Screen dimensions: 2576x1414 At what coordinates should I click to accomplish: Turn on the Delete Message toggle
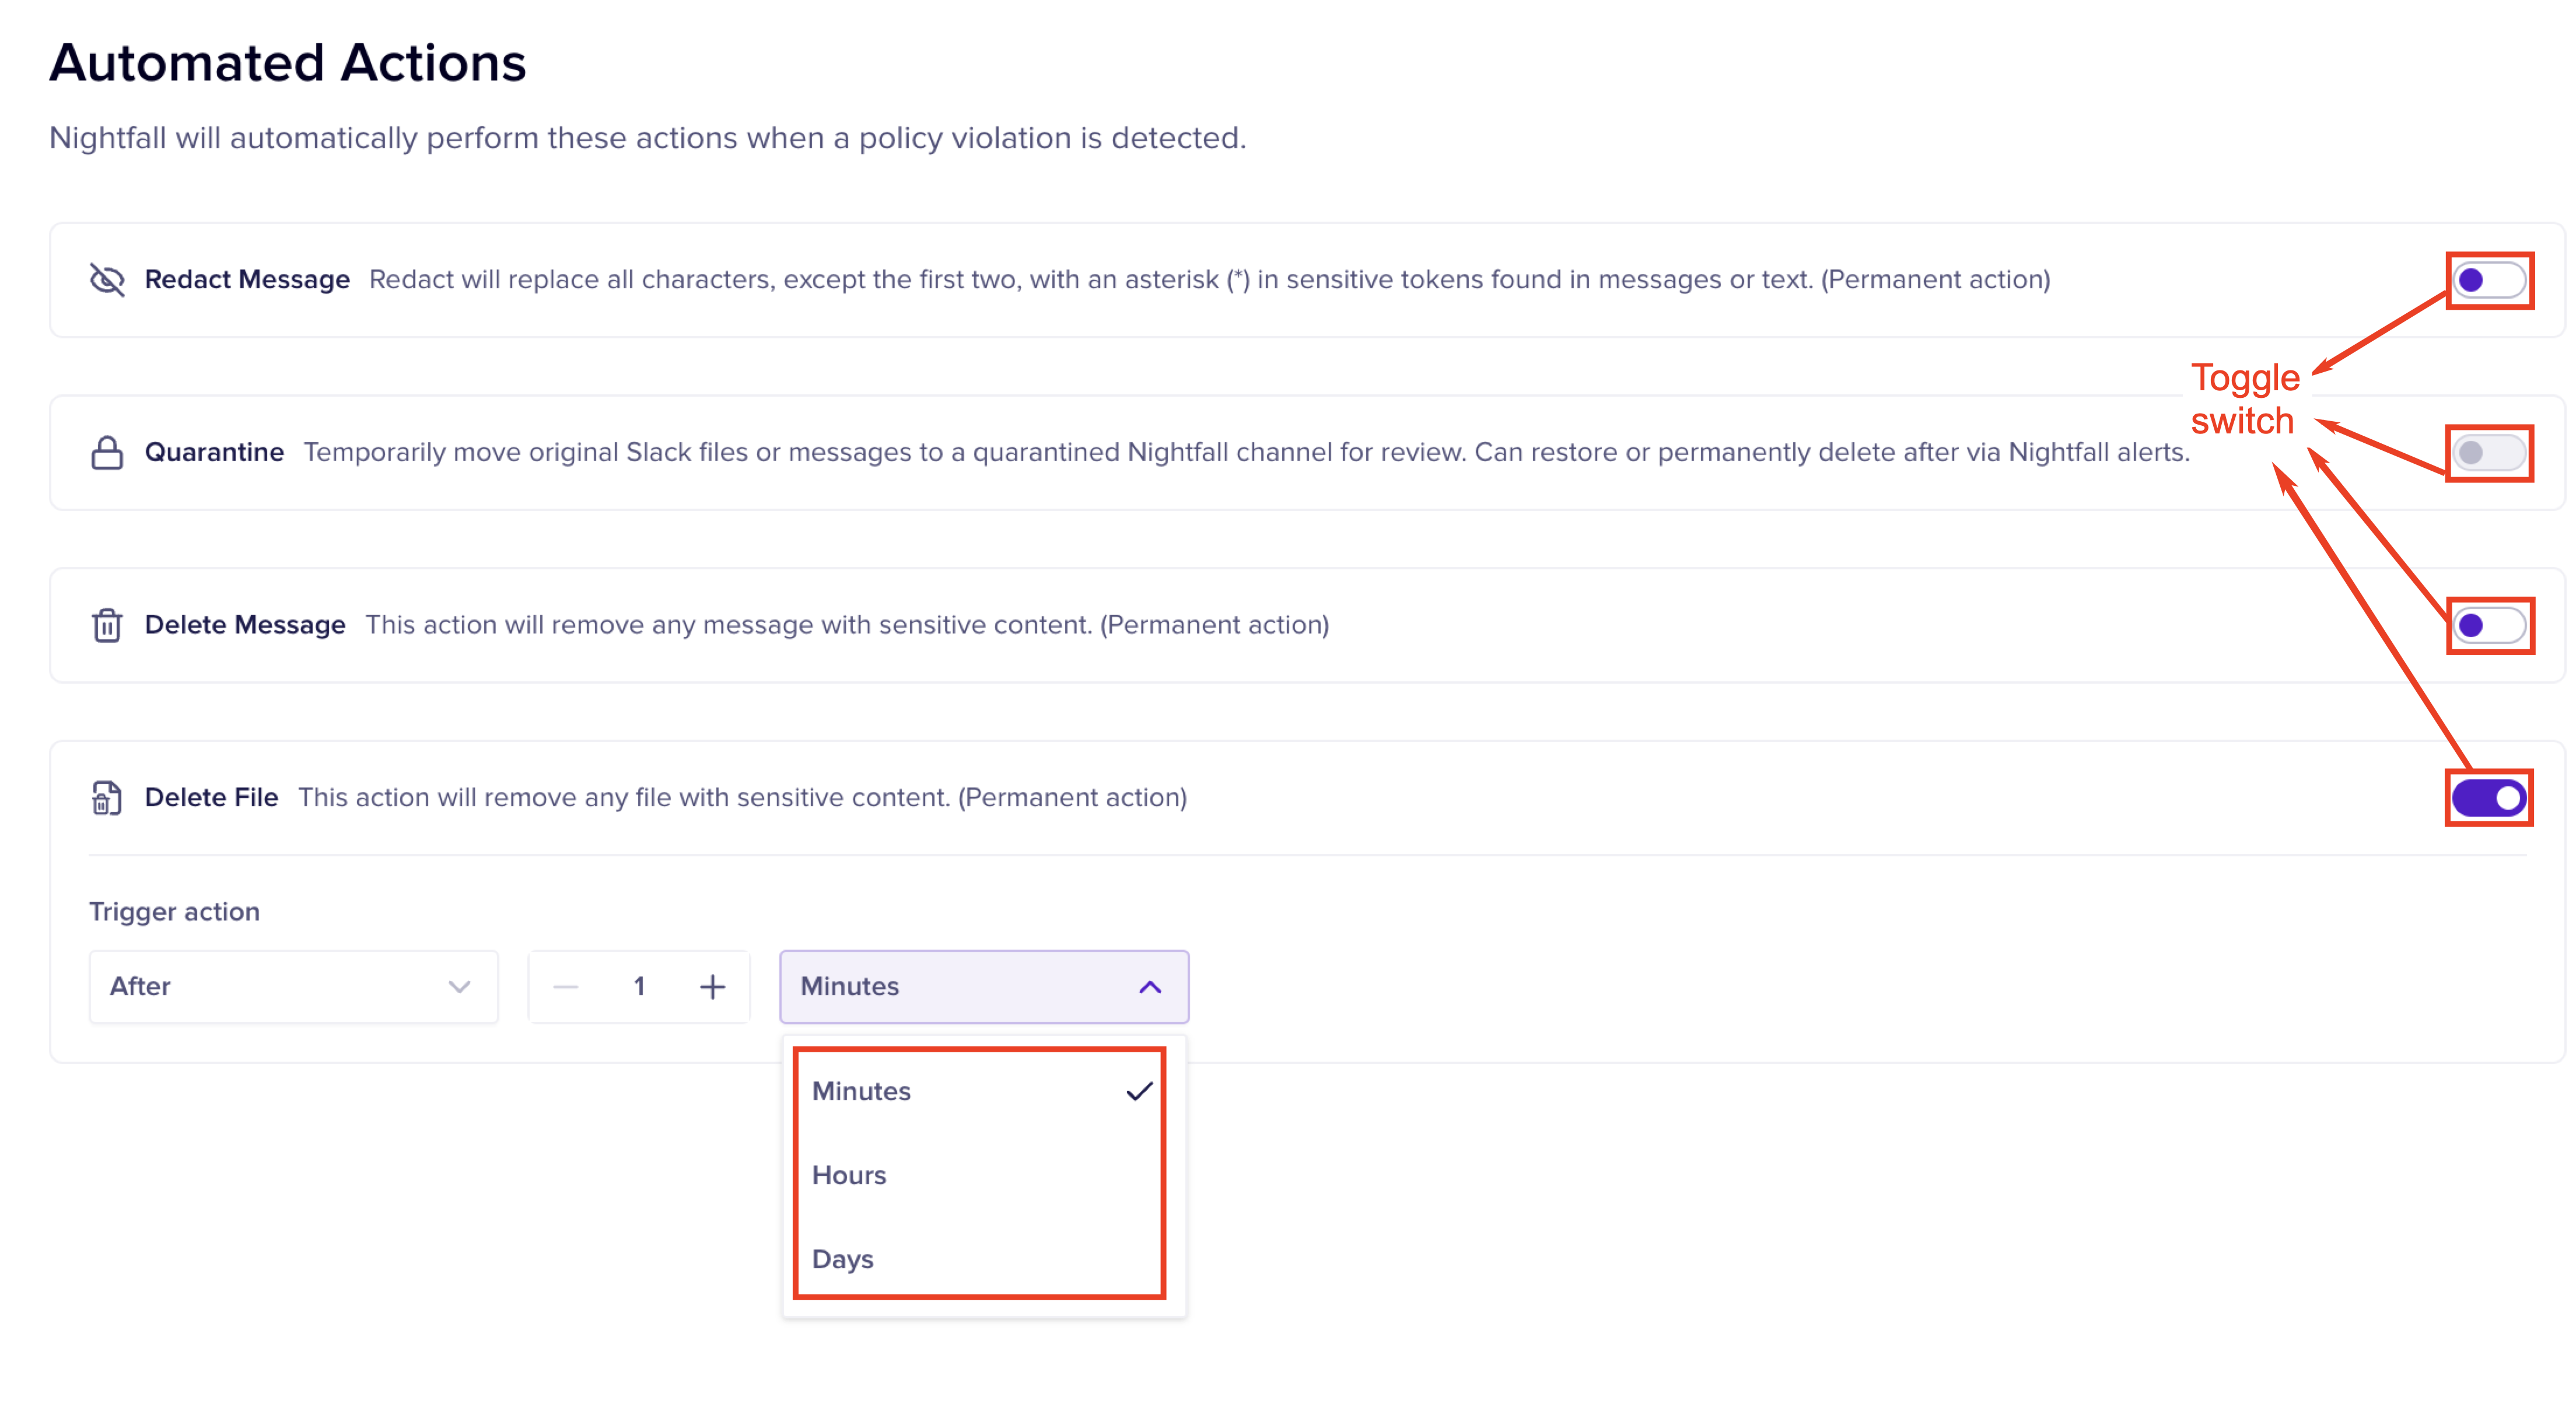(2489, 626)
